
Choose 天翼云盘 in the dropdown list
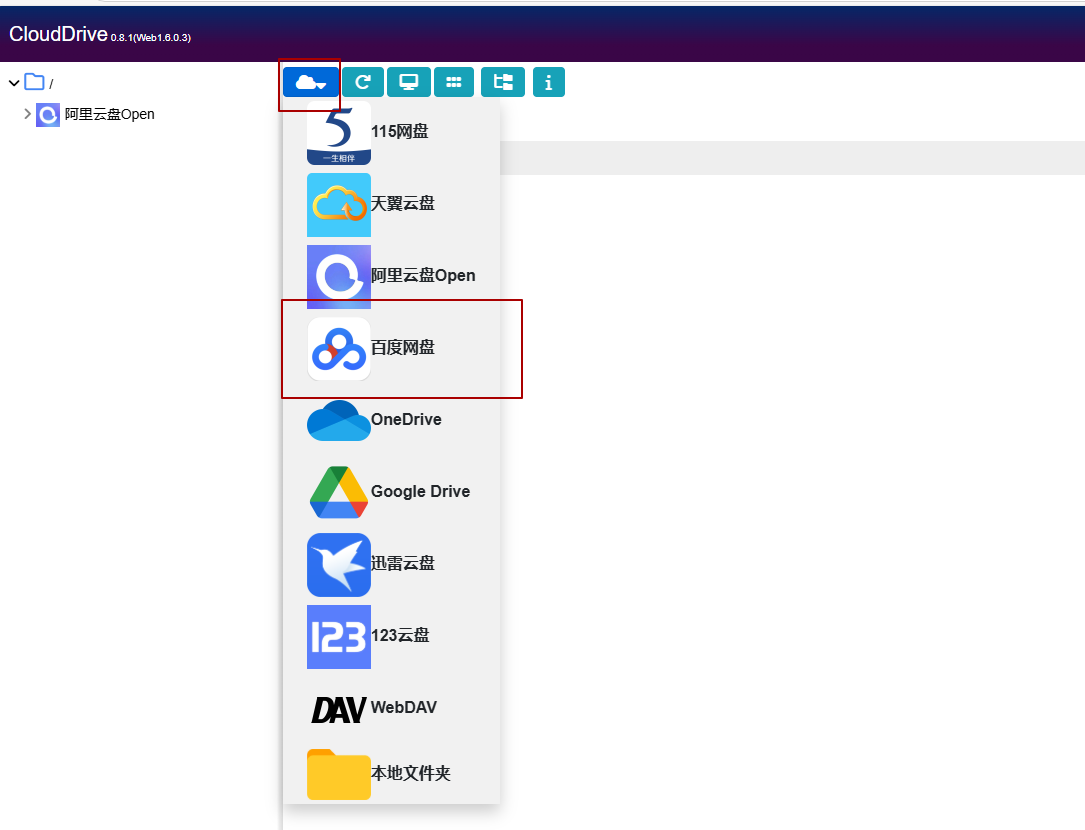tap(402, 204)
